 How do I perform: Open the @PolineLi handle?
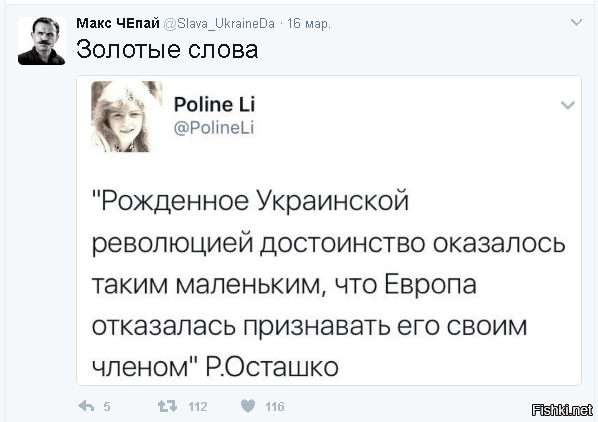pos(214,128)
